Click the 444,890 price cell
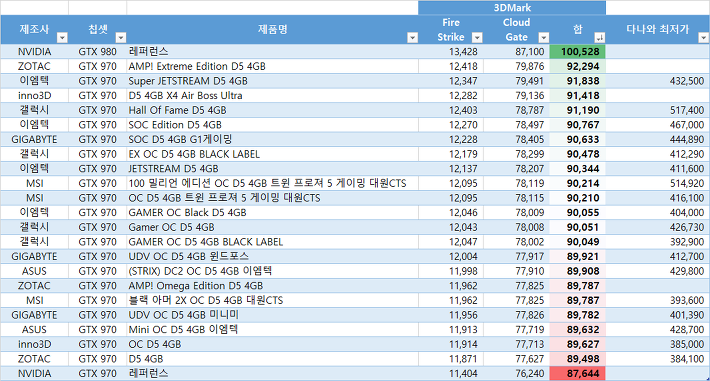The image size is (710, 381). pos(658,140)
